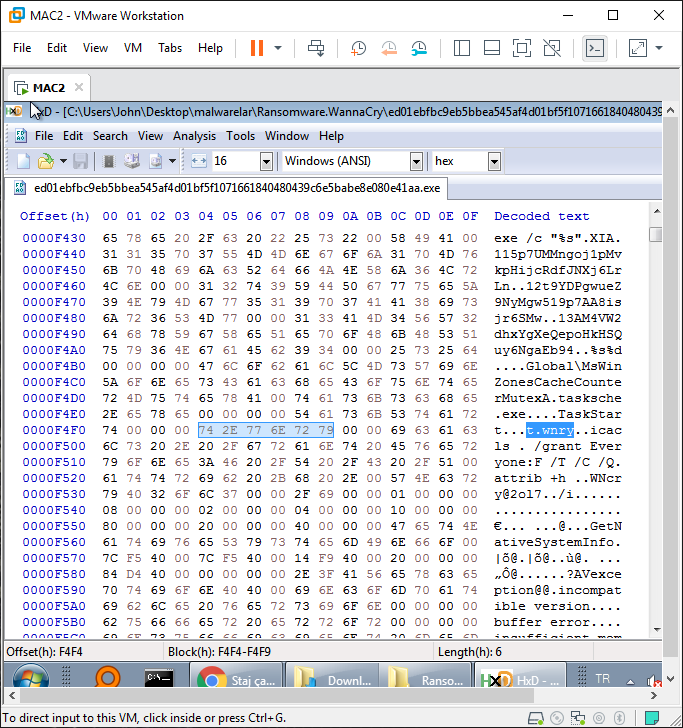Open VMware View menu

[95, 48]
